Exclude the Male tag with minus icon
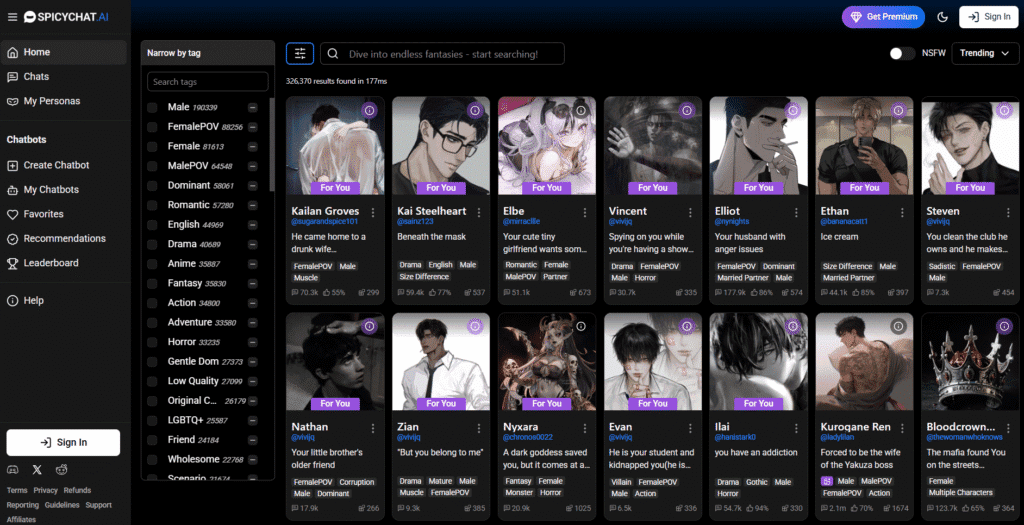Image resolution: width=1024 pixels, height=525 pixels. 253,107
